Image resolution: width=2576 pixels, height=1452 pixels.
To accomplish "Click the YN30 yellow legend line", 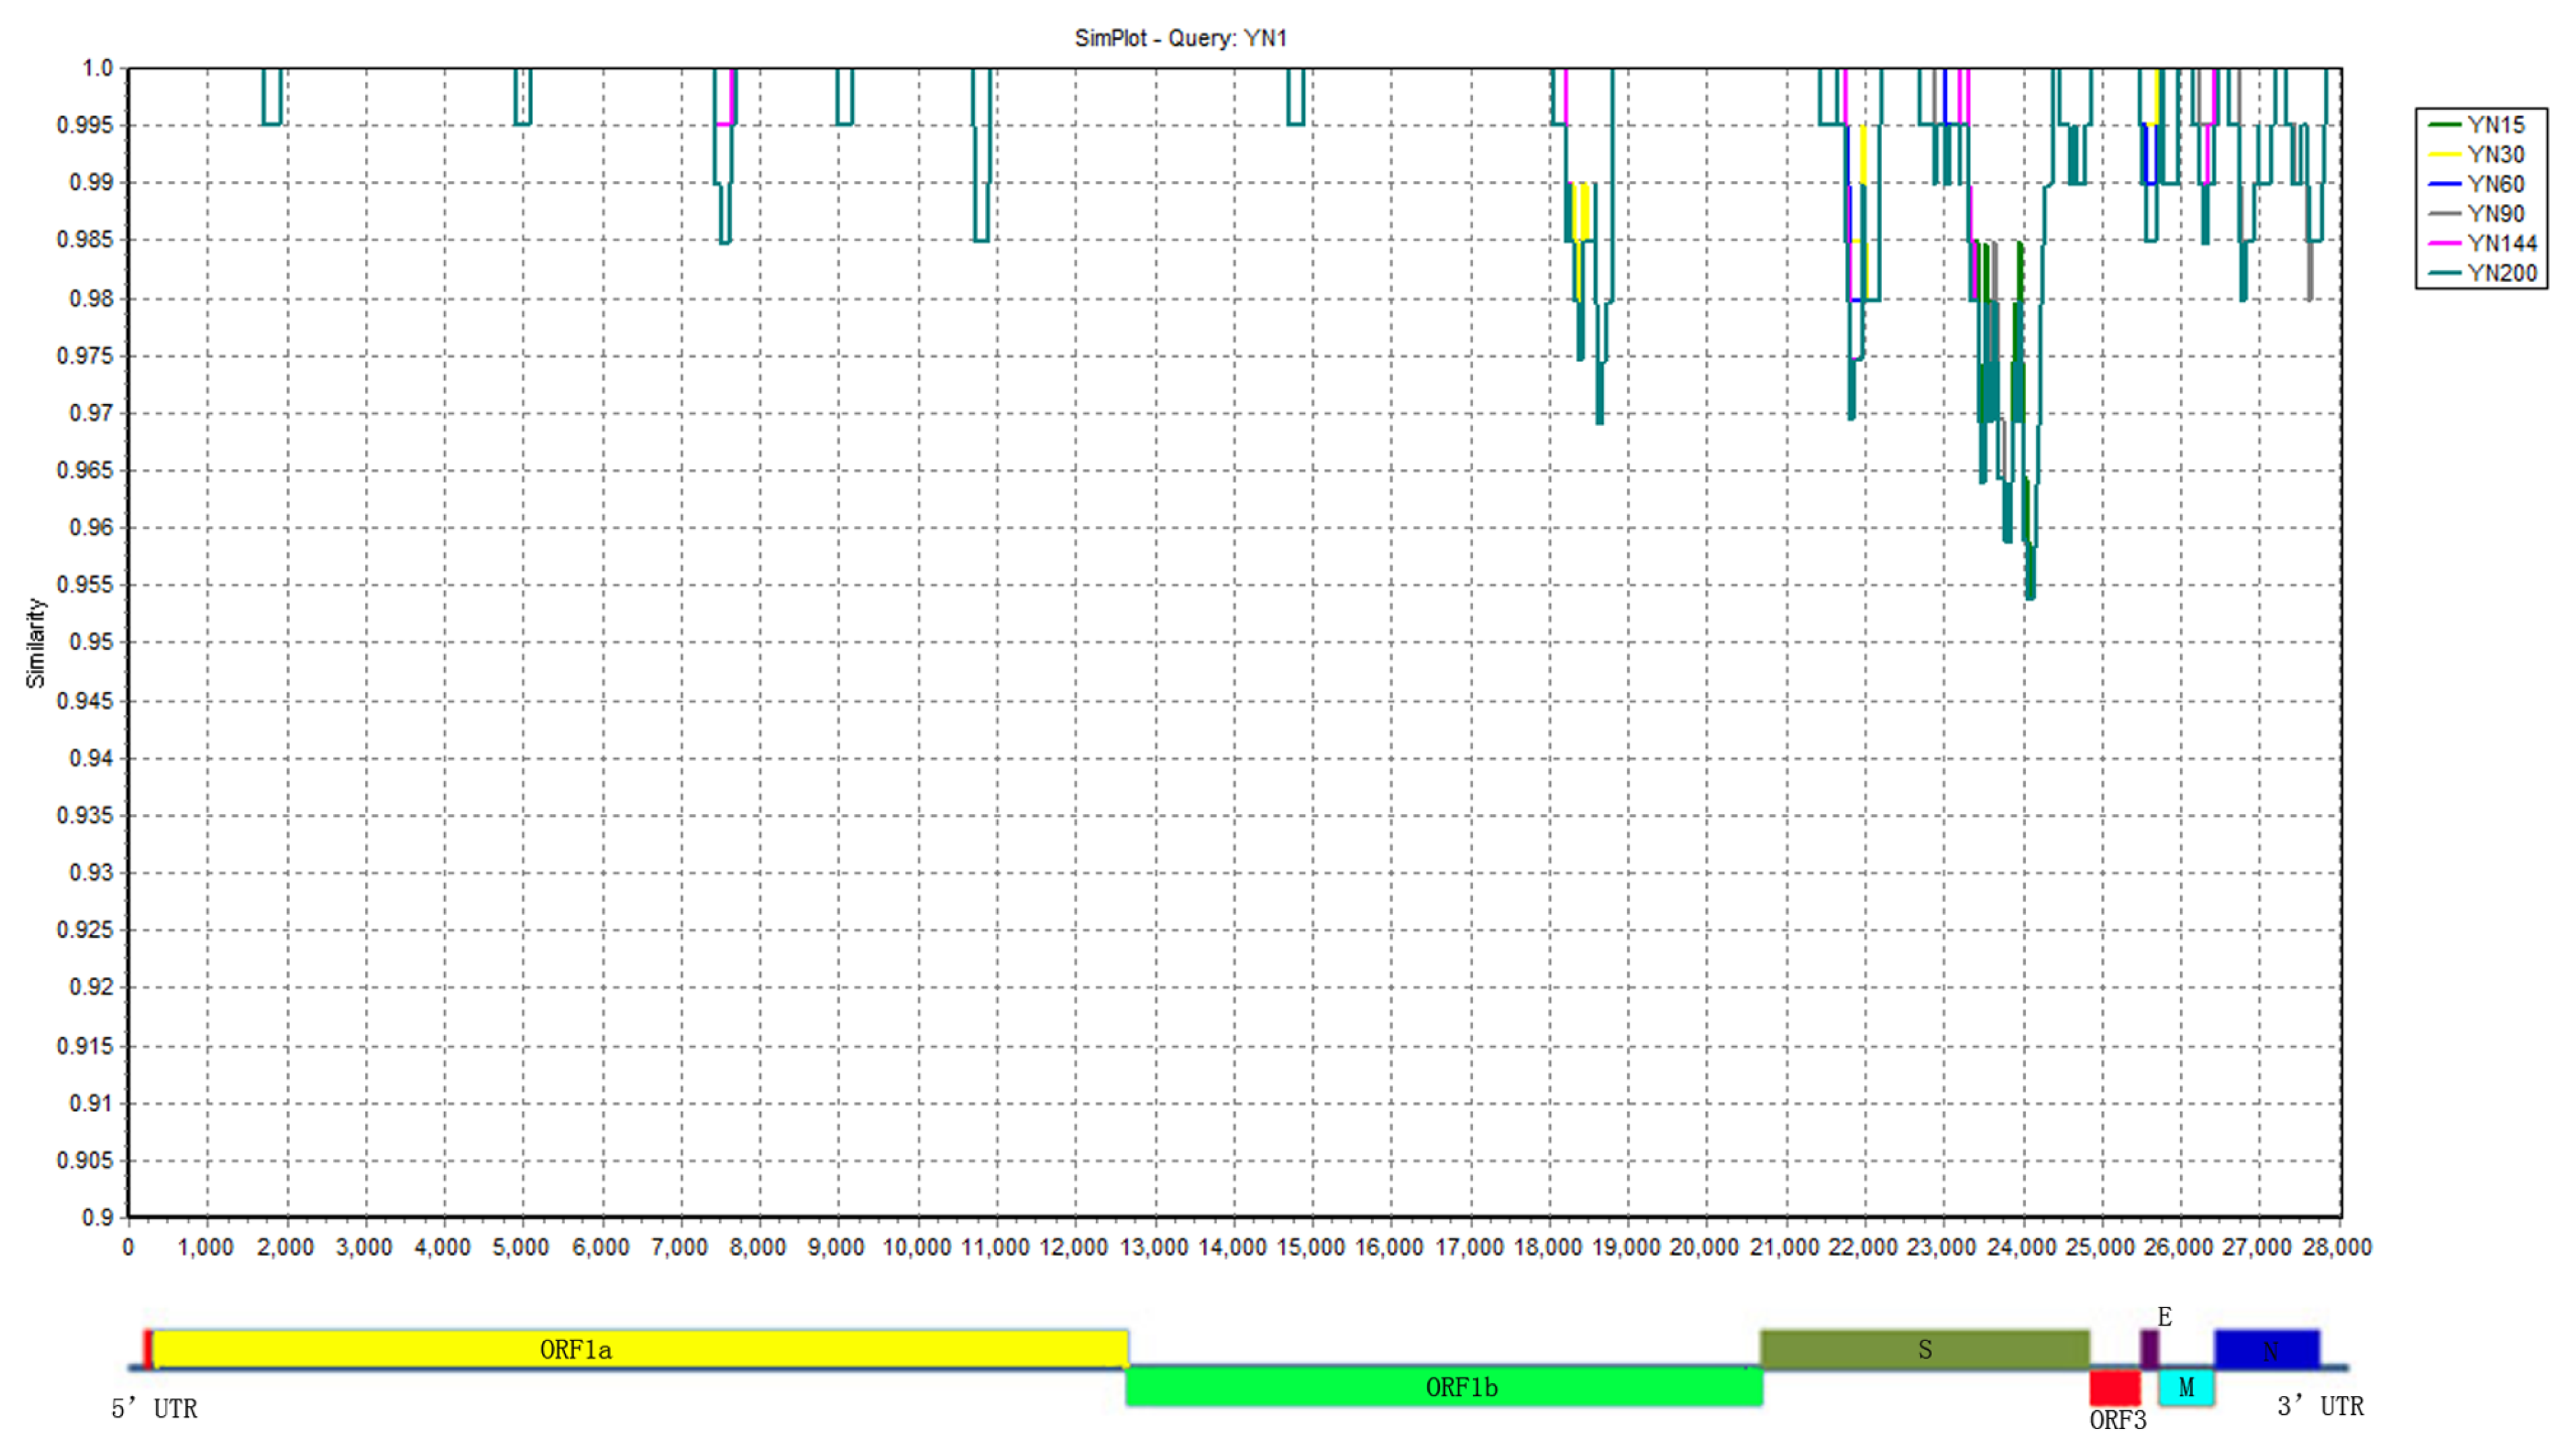I will pos(2444,155).
